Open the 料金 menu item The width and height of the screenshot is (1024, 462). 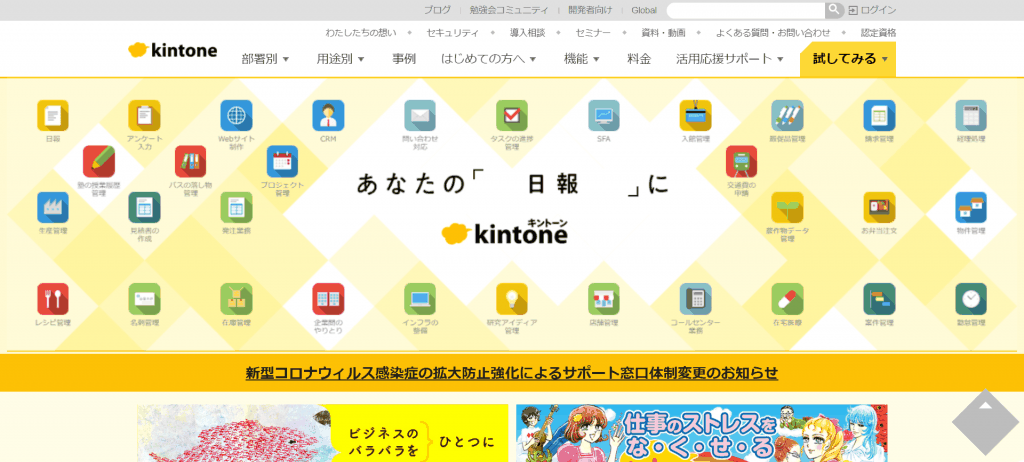pyautogui.click(x=639, y=59)
